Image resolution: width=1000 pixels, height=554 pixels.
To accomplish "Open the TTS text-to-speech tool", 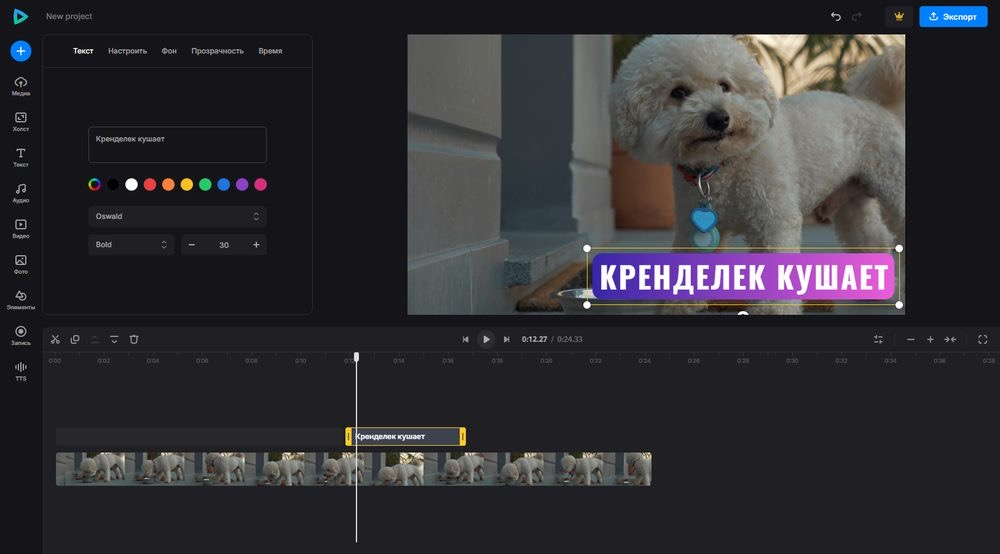I will tap(20, 371).
